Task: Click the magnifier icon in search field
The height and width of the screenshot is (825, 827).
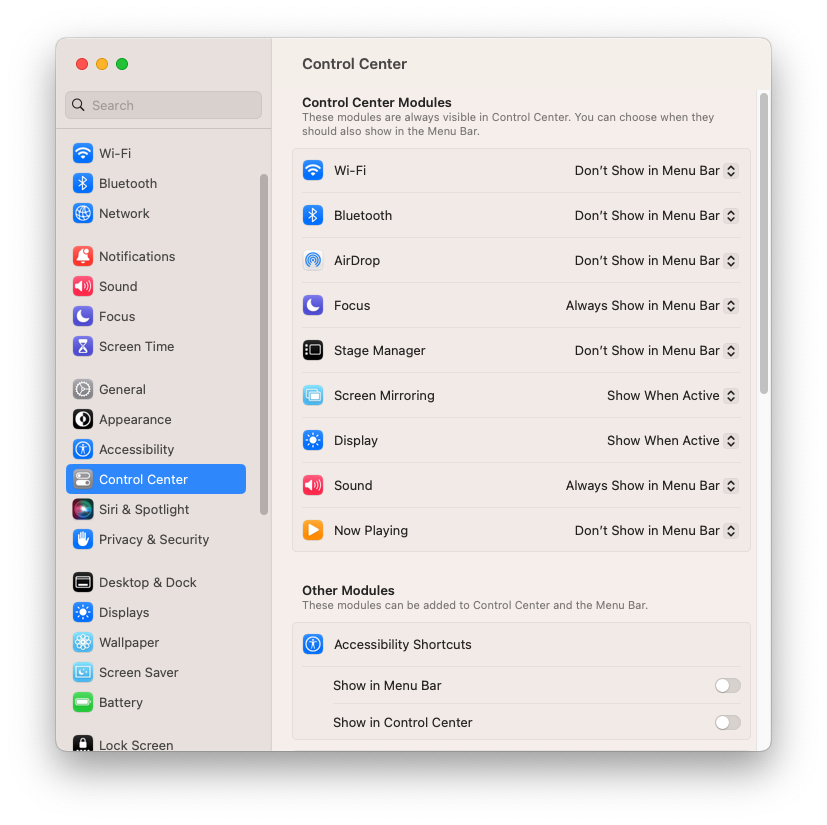Action: 78,105
